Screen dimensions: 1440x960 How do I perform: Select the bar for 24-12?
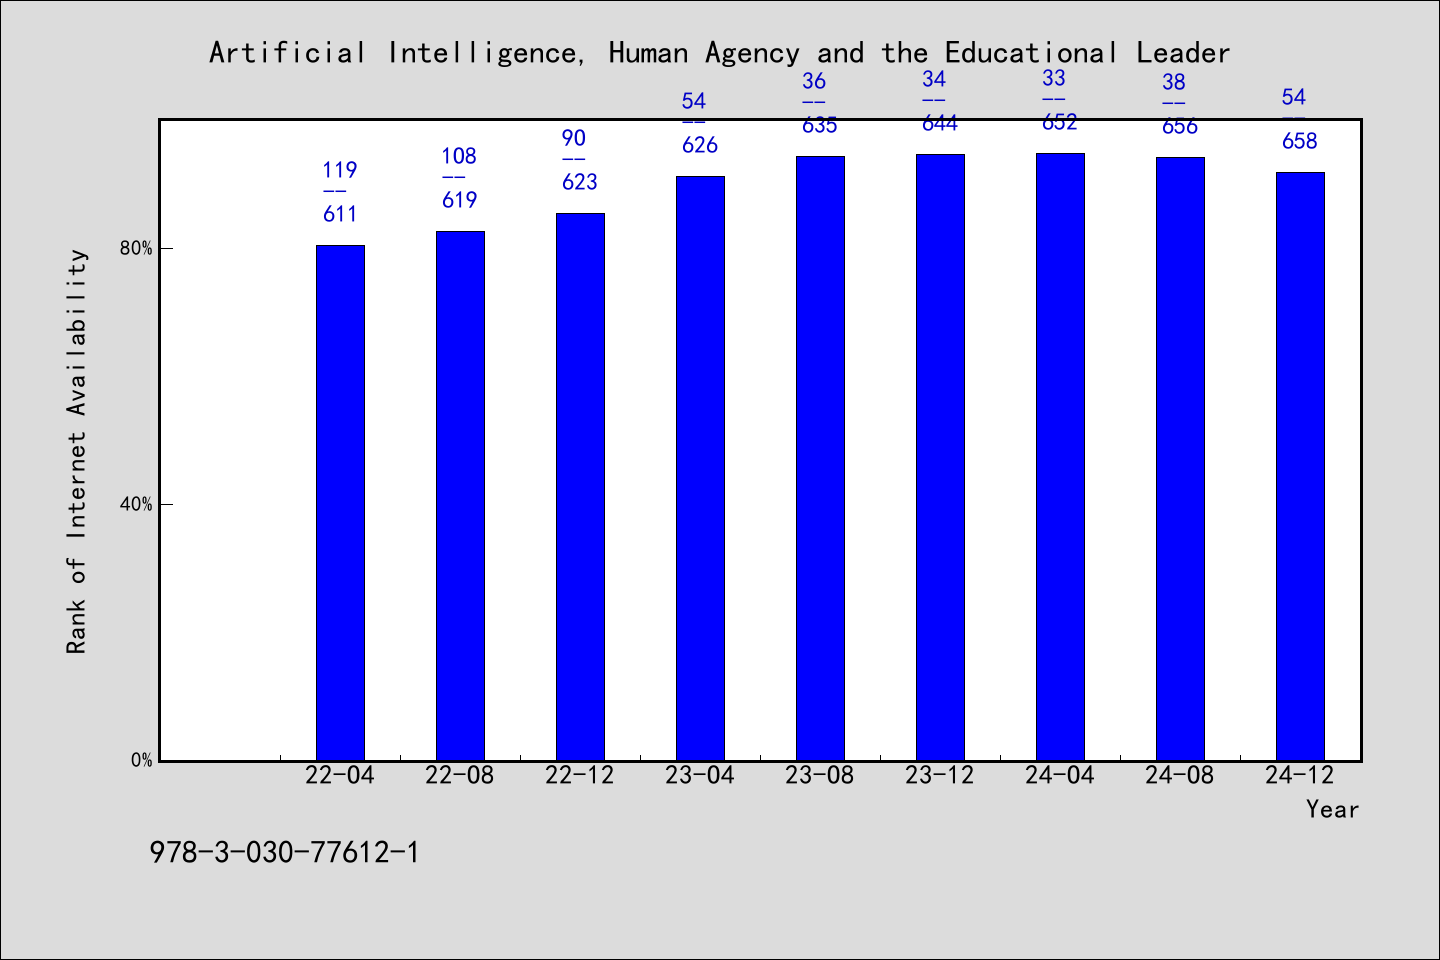click(1300, 466)
